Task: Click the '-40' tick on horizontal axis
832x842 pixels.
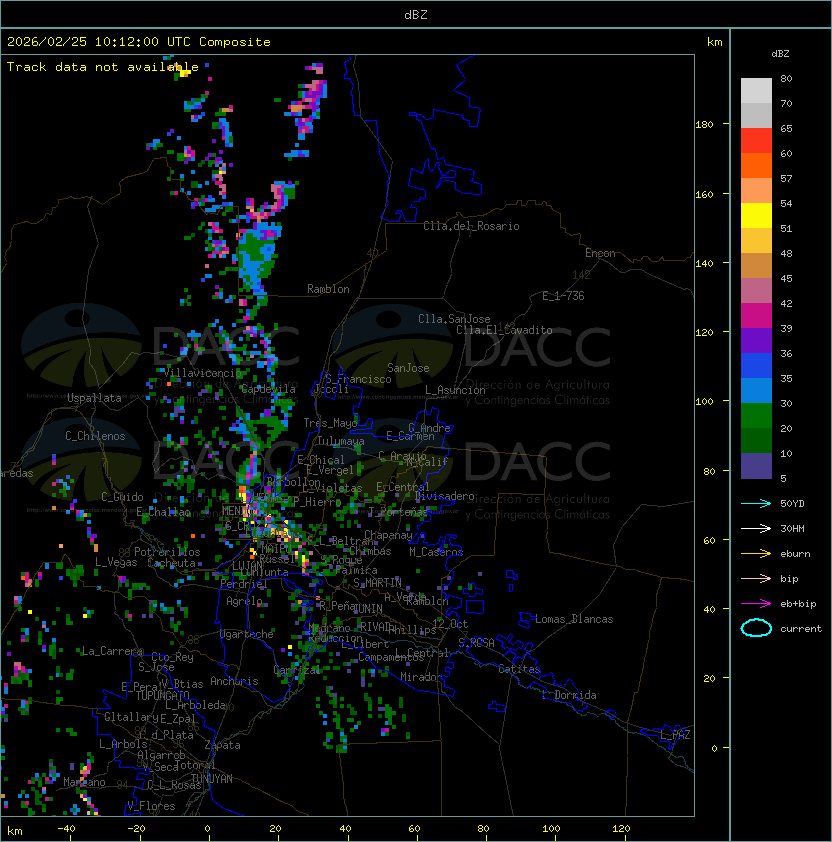Action: pyautogui.click(x=66, y=829)
